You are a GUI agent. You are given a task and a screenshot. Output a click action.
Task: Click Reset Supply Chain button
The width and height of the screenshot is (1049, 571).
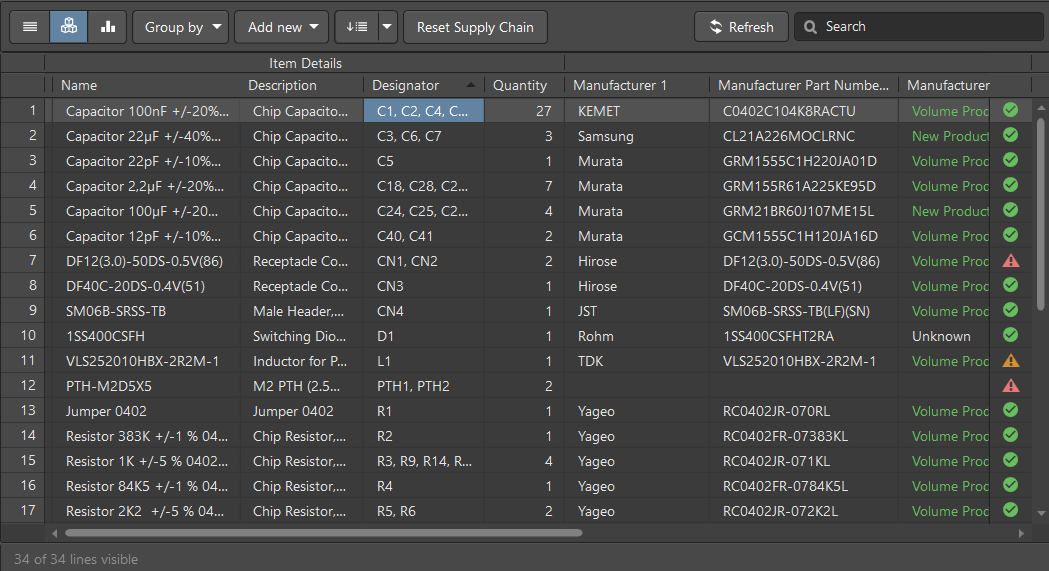click(475, 27)
